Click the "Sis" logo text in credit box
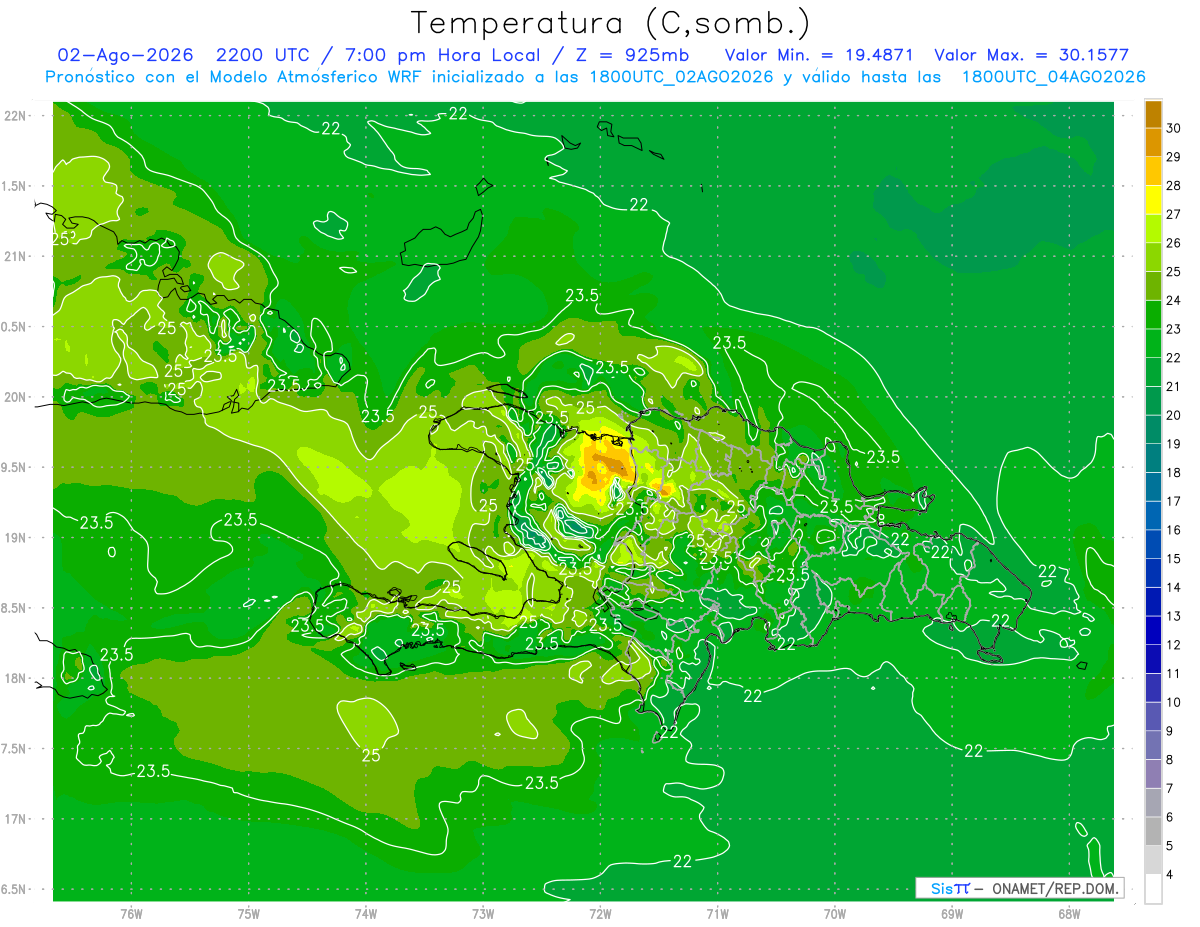Screen dimensions: 1200x927 point(941,888)
